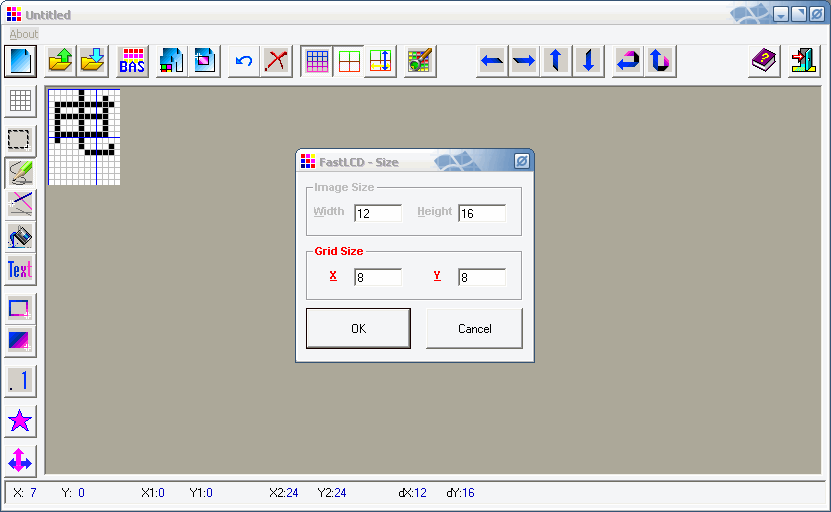Click the import image icon
Image resolution: width=831 pixels, height=512 pixels.
172,61
